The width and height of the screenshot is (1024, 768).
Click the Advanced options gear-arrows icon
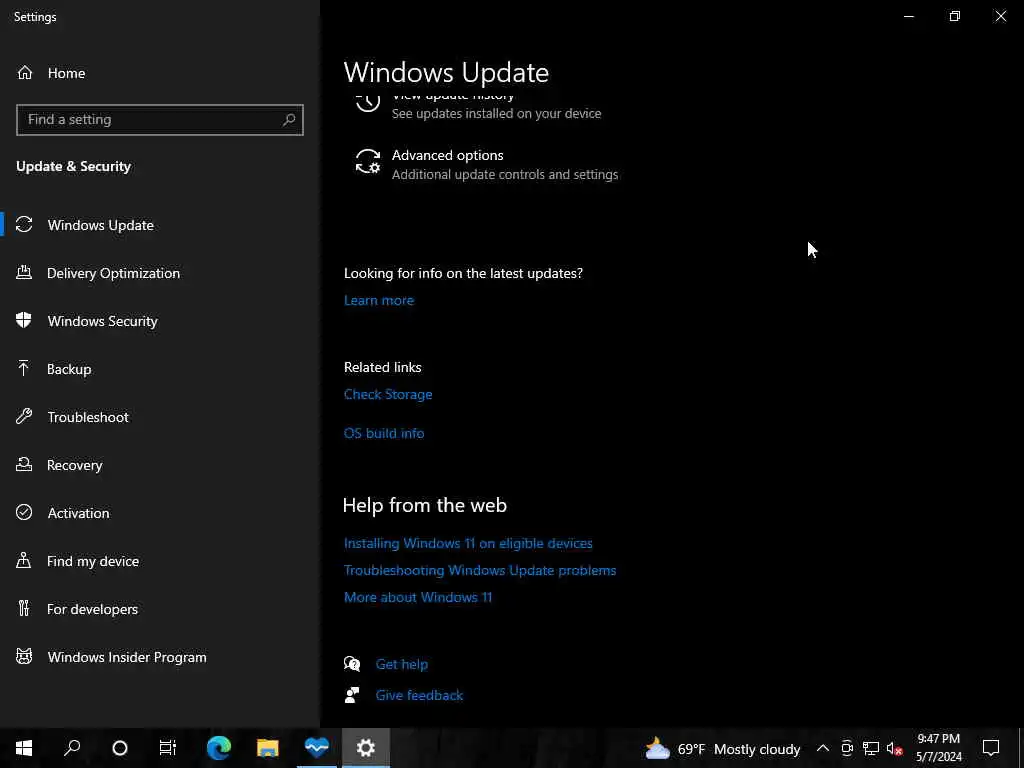pyautogui.click(x=368, y=161)
